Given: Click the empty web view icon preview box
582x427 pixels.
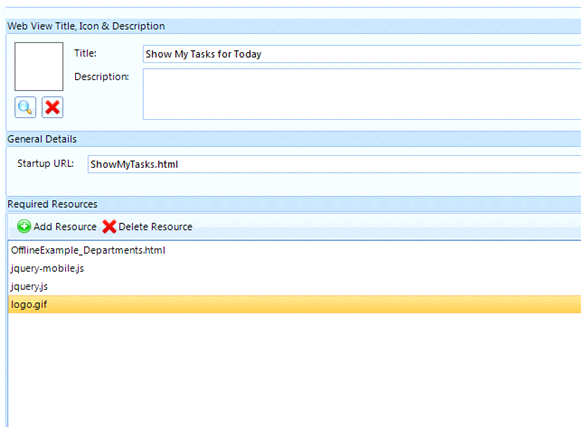Looking at the screenshot, I should tap(39, 66).
